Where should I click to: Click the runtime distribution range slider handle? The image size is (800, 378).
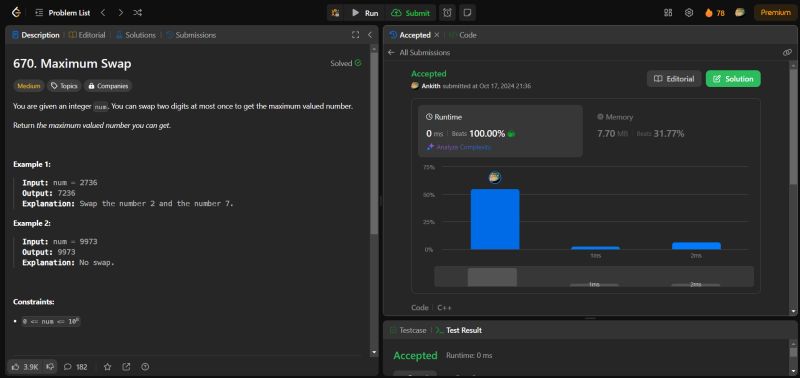point(492,277)
